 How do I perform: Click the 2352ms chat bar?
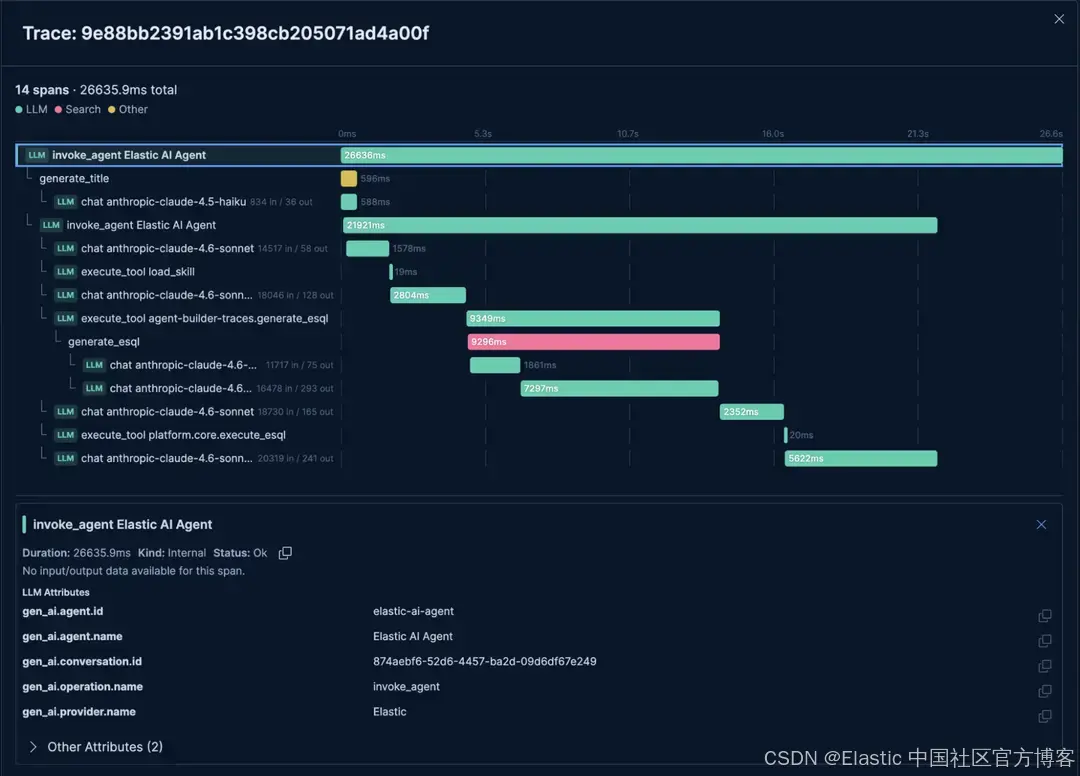pos(751,412)
